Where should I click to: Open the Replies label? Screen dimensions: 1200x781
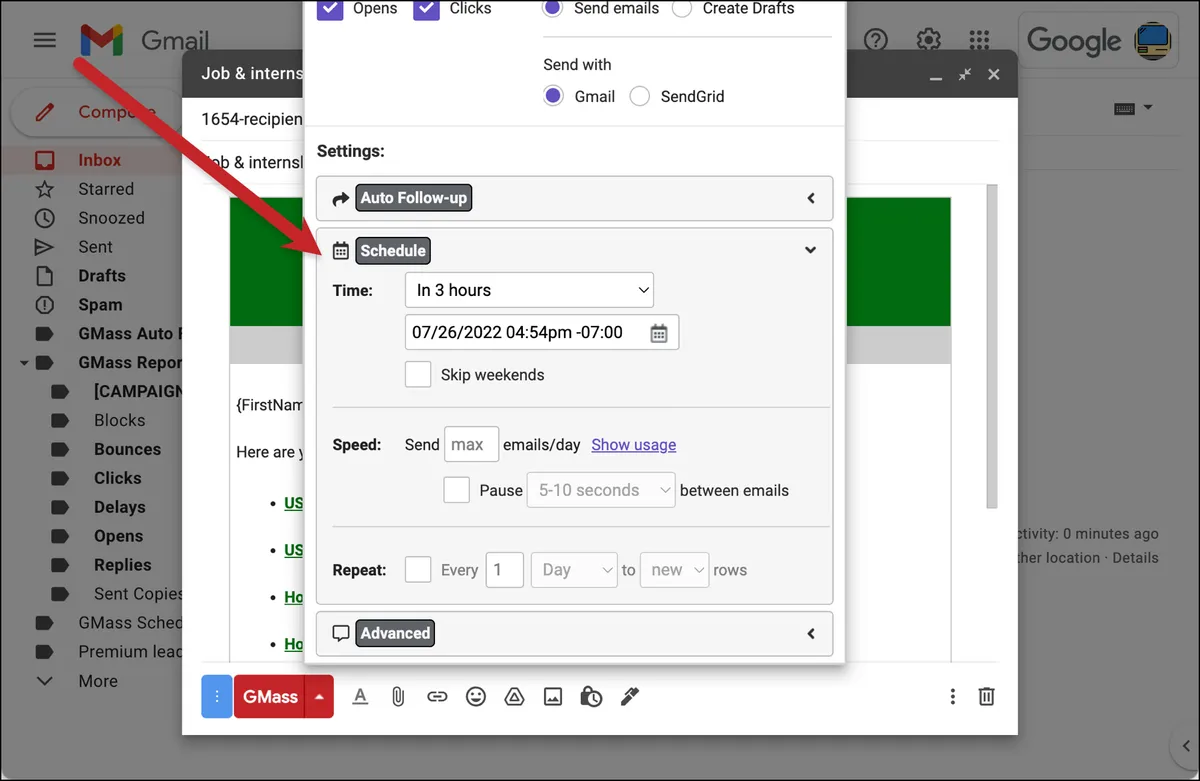[122, 565]
